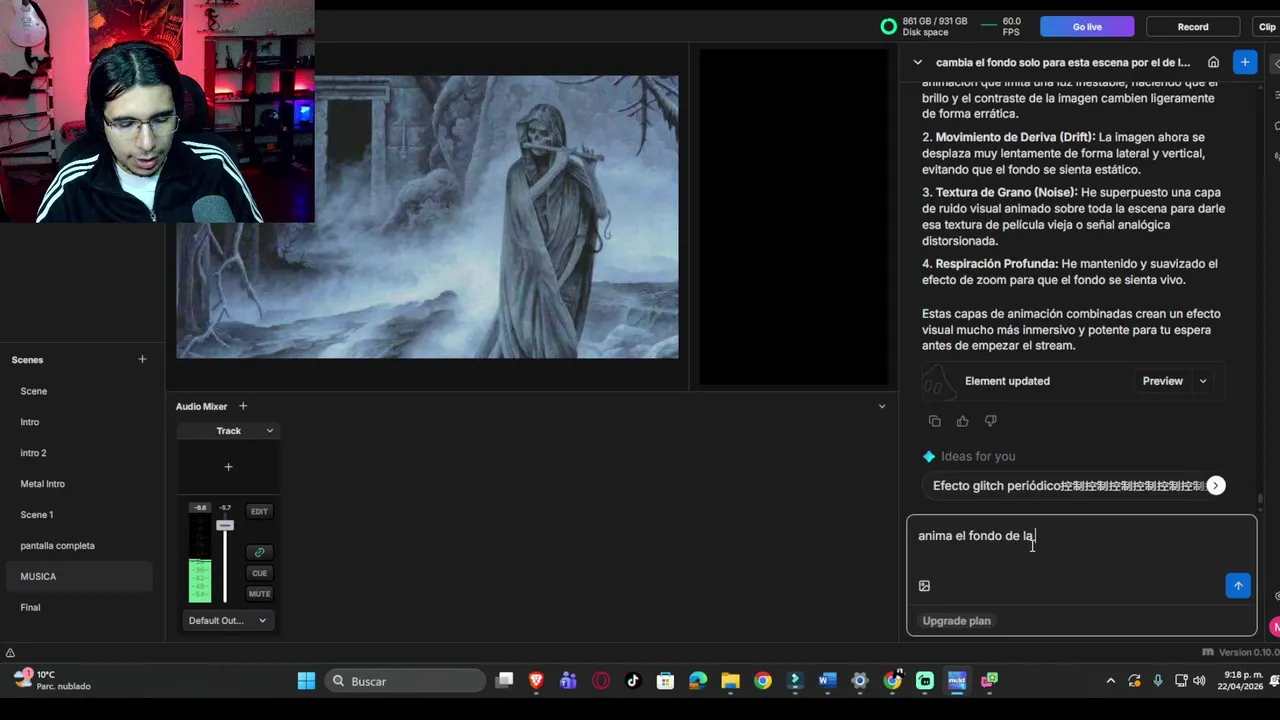Open the Windows Start menu
Viewport: 1280px width, 720px height.
click(x=306, y=681)
